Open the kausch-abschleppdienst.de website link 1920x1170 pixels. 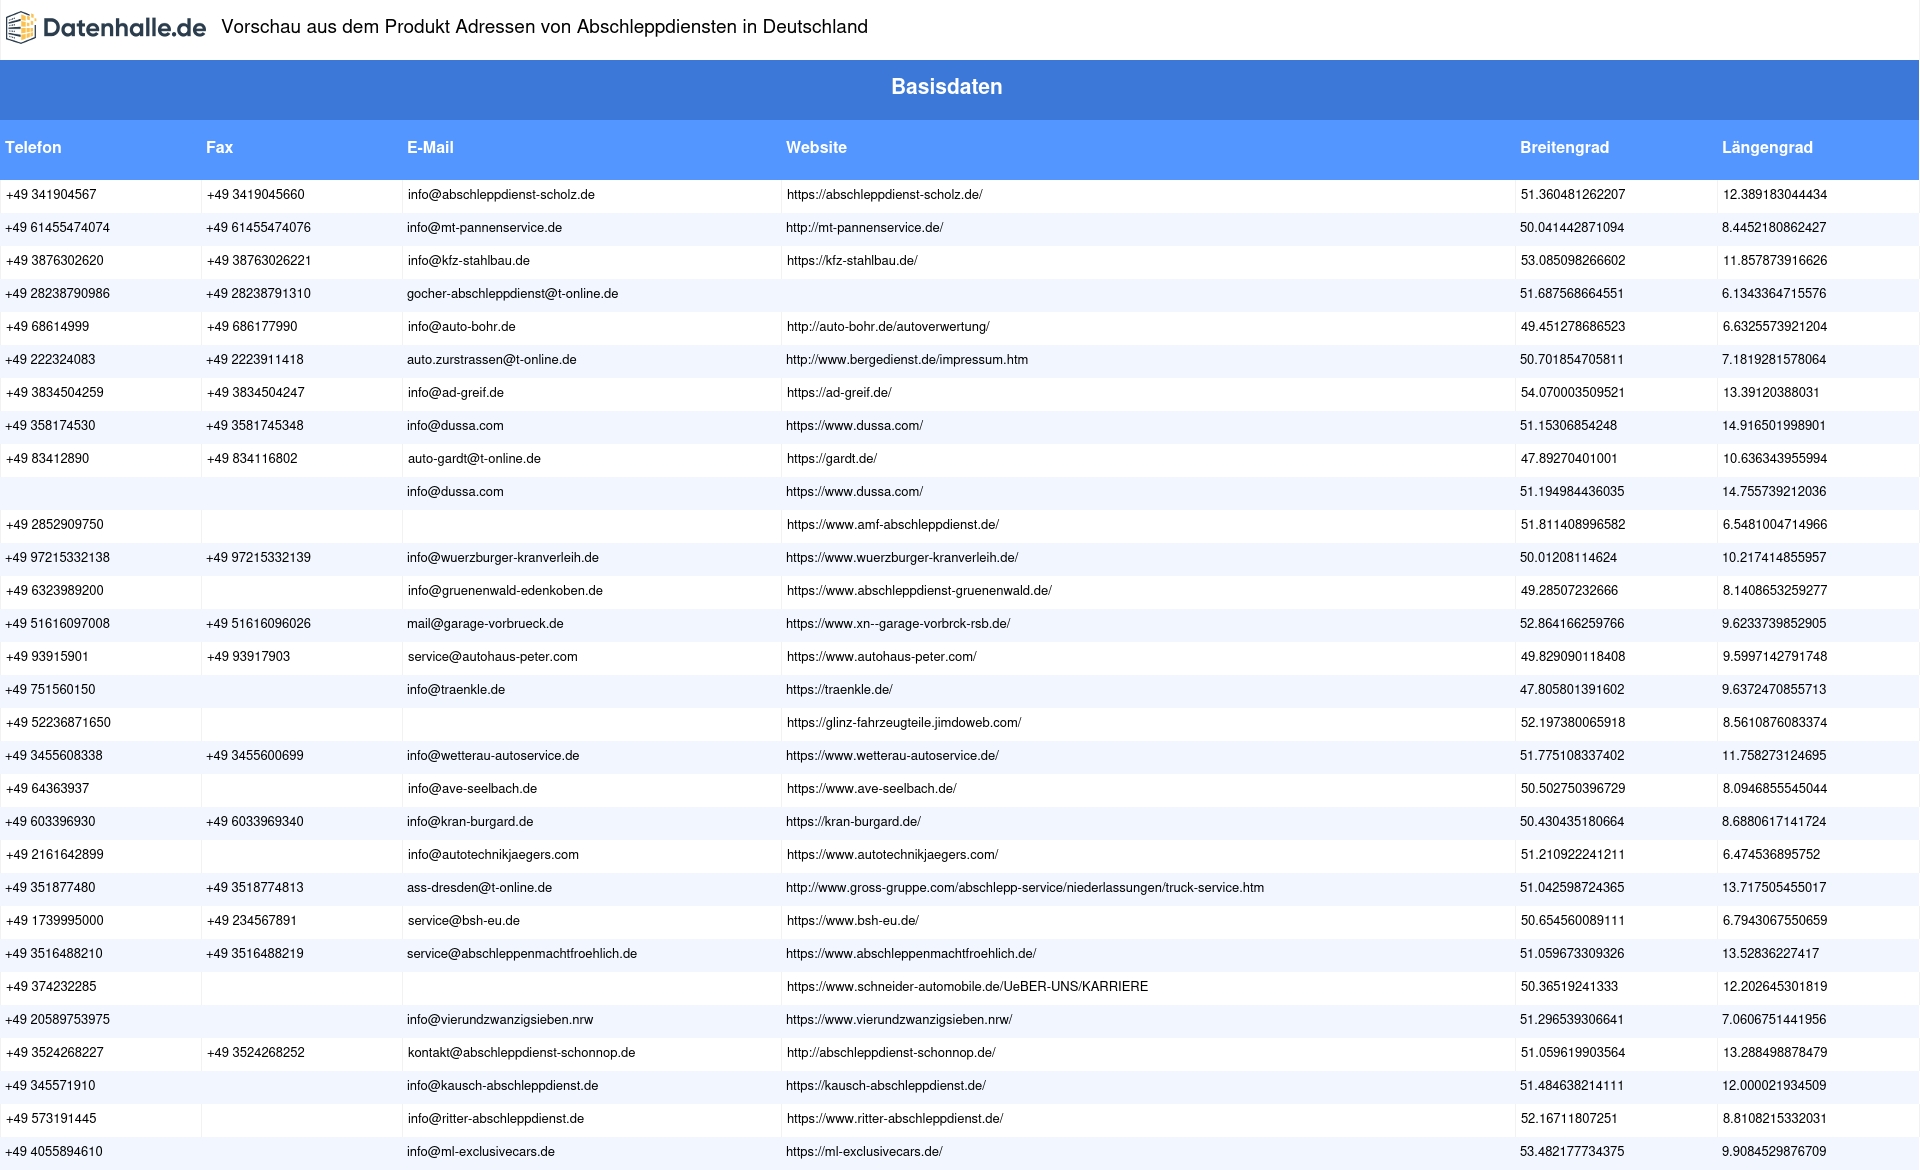click(886, 1086)
